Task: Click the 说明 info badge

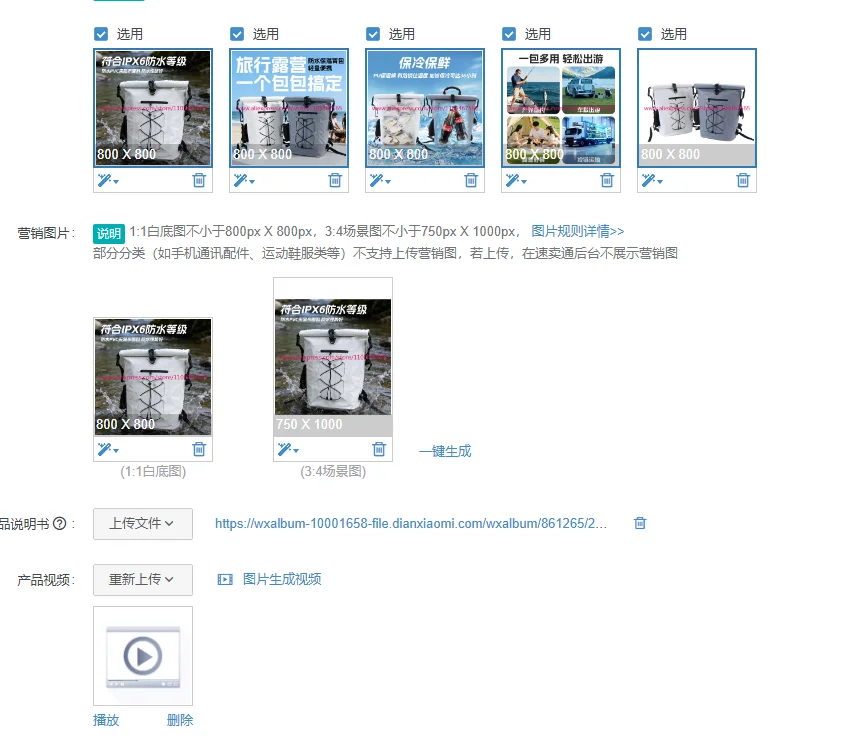Action: (109, 233)
